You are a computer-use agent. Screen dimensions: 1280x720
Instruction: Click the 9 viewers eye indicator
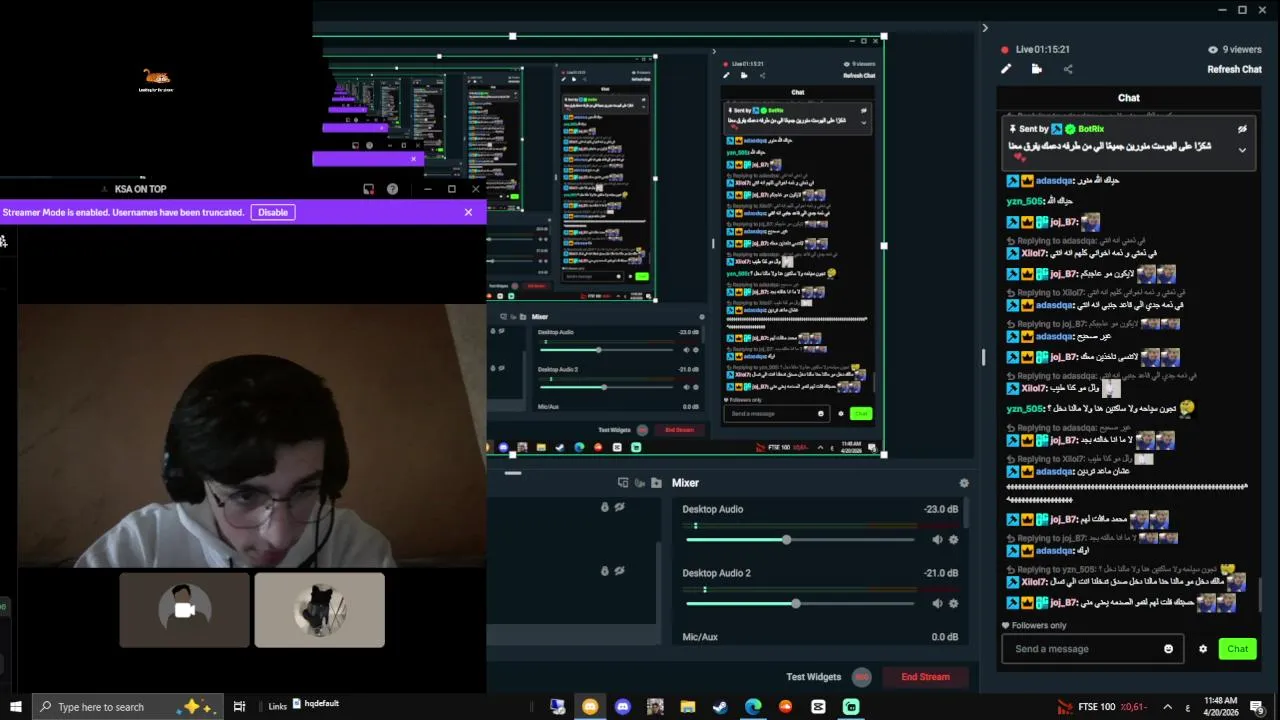coord(1234,49)
